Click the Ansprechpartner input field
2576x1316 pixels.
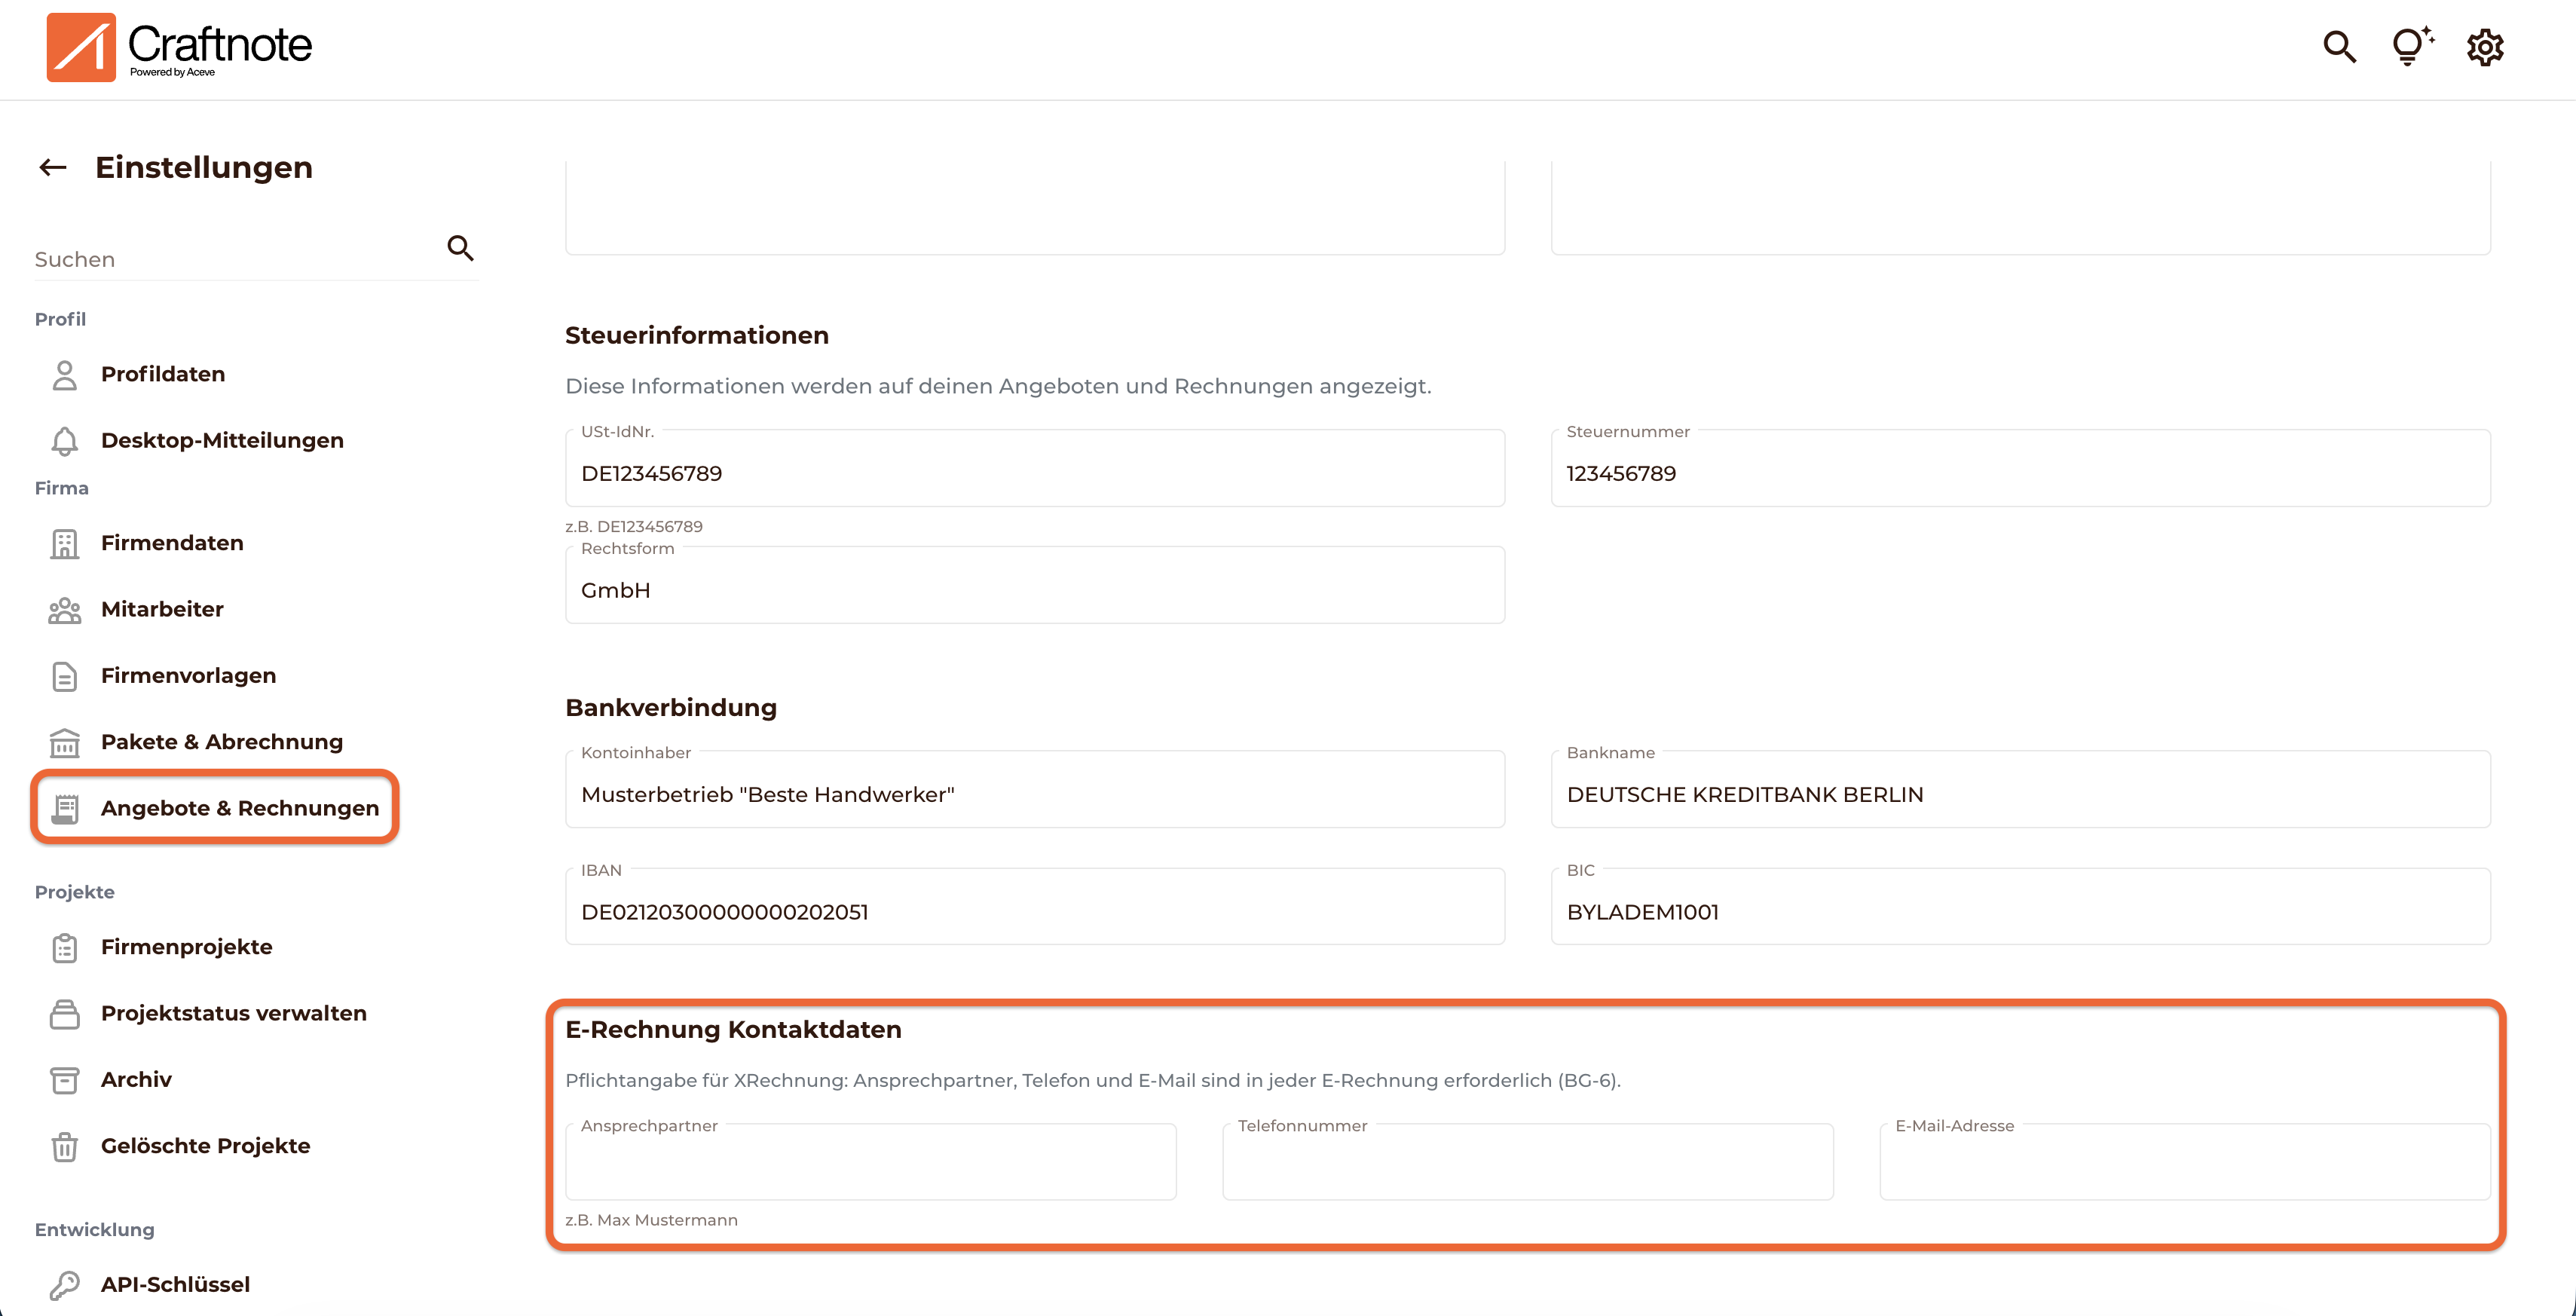pyautogui.click(x=870, y=1163)
